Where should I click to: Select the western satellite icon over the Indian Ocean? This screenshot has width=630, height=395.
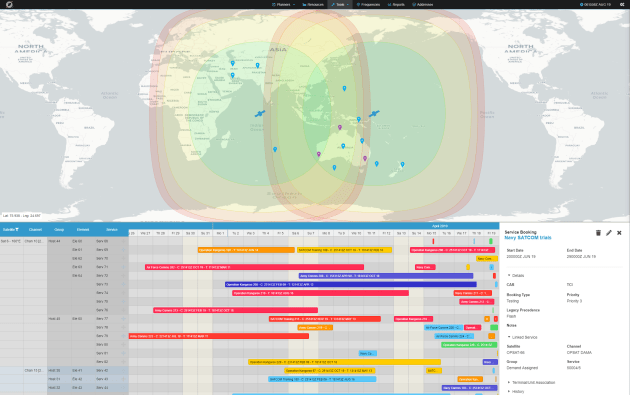[x=260, y=114]
